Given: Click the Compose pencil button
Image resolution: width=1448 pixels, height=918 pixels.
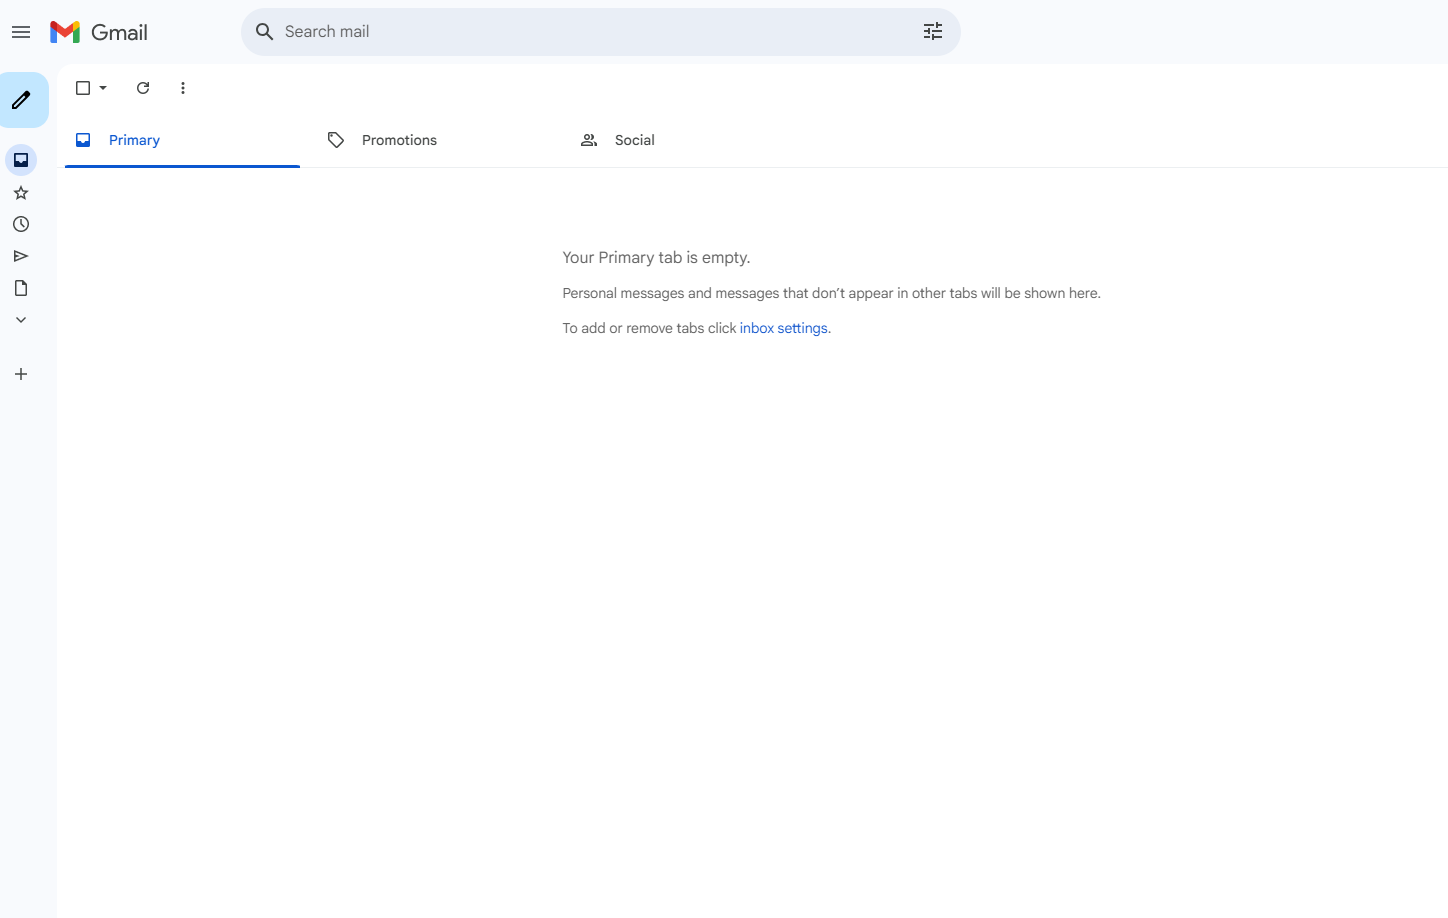Looking at the screenshot, I should [22, 100].
